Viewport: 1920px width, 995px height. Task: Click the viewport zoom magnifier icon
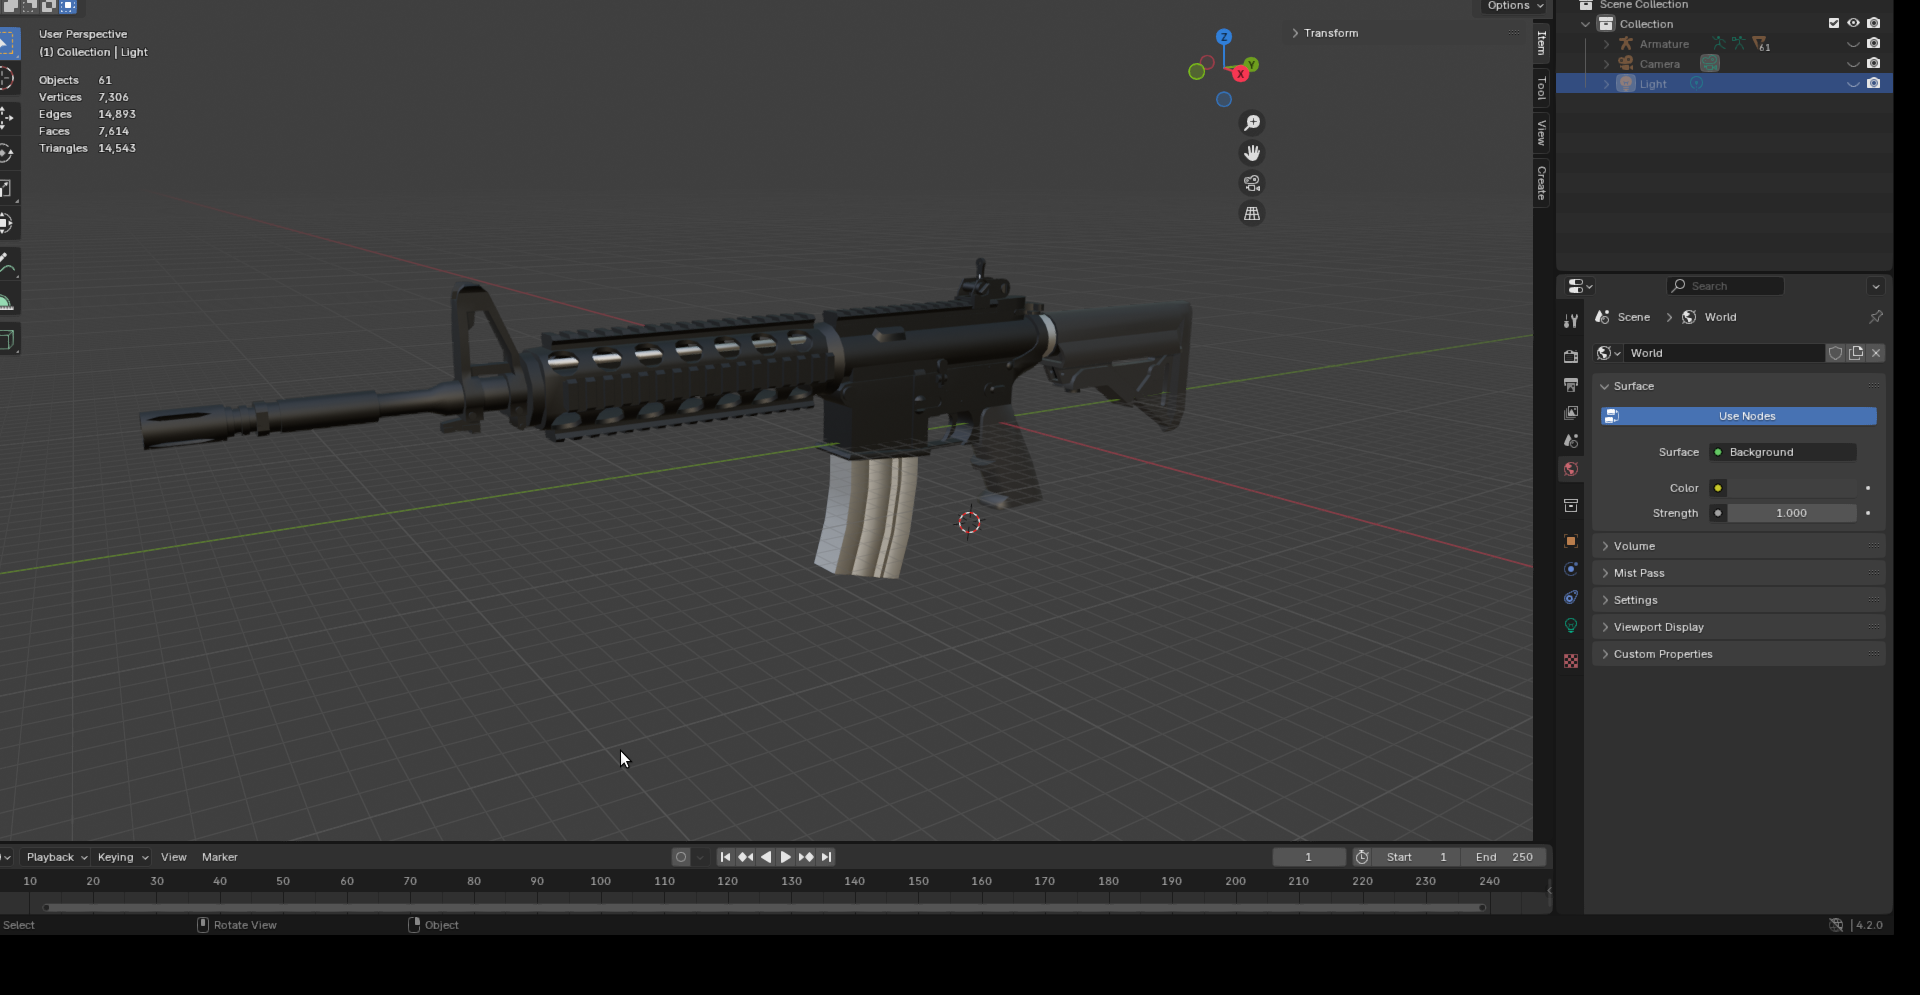click(x=1251, y=123)
